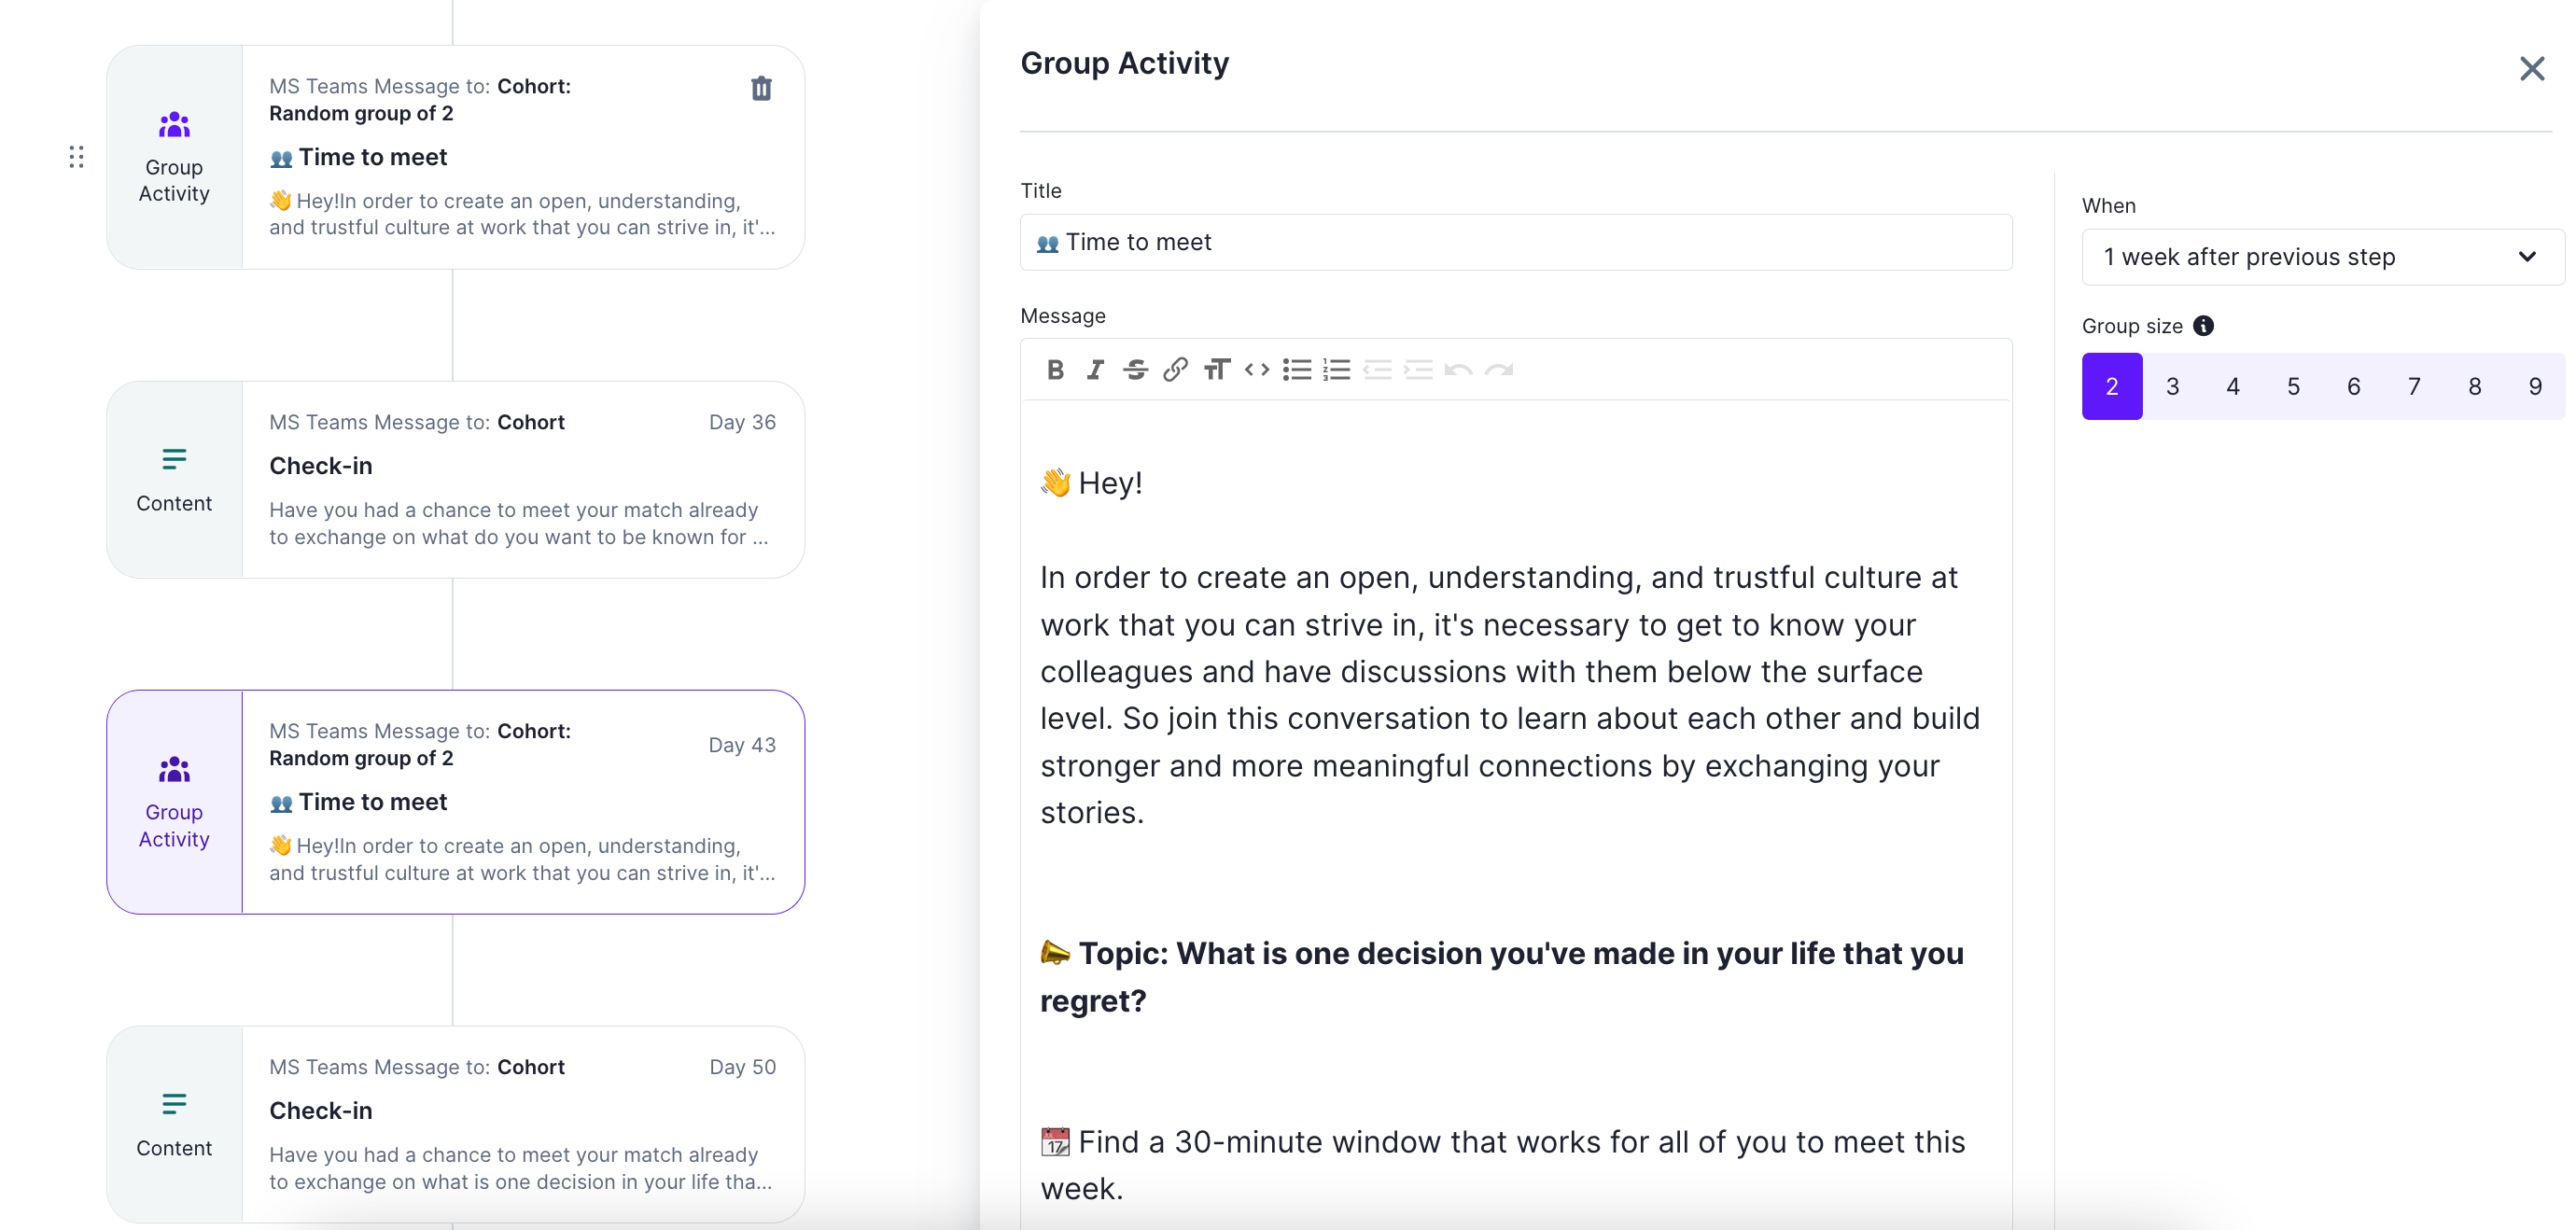Close the Group Activity panel

click(2531, 68)
